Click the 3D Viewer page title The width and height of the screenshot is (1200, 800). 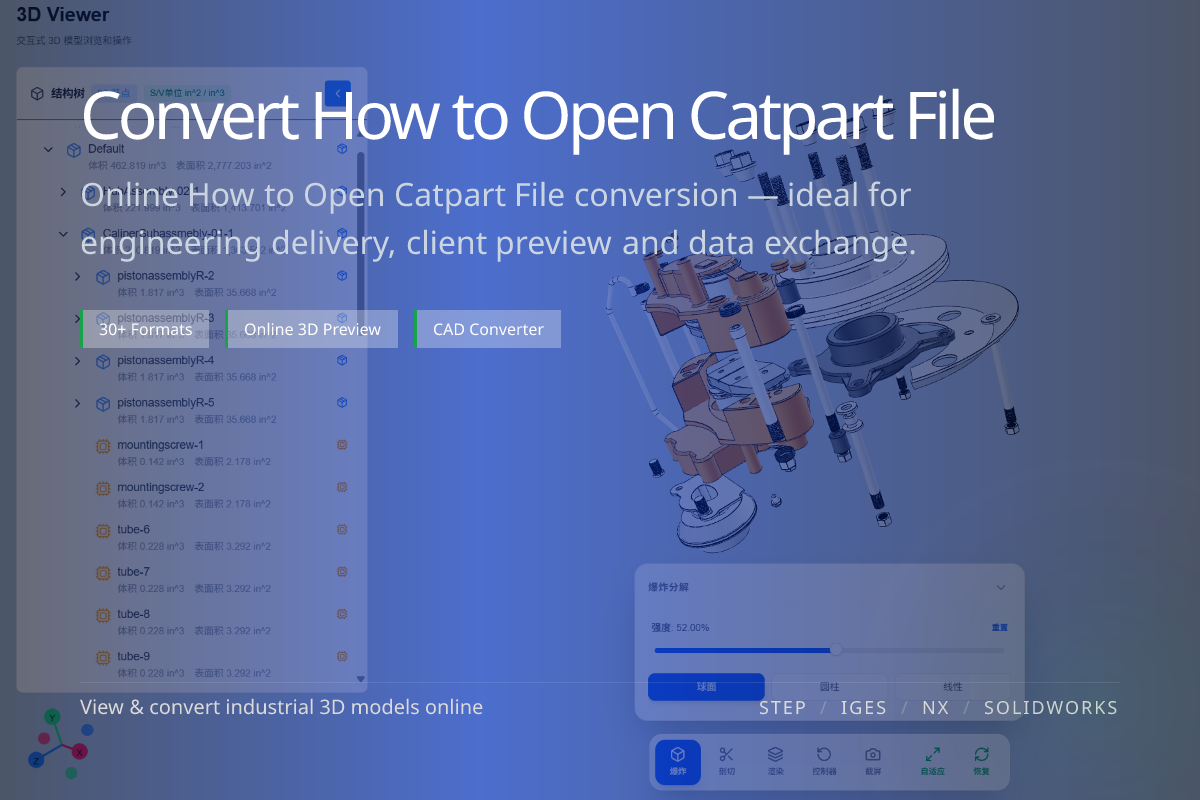pos(63,15)
